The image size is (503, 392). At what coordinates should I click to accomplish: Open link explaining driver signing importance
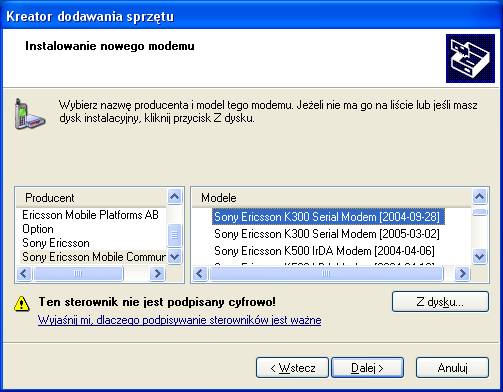[x=180, y=320]
